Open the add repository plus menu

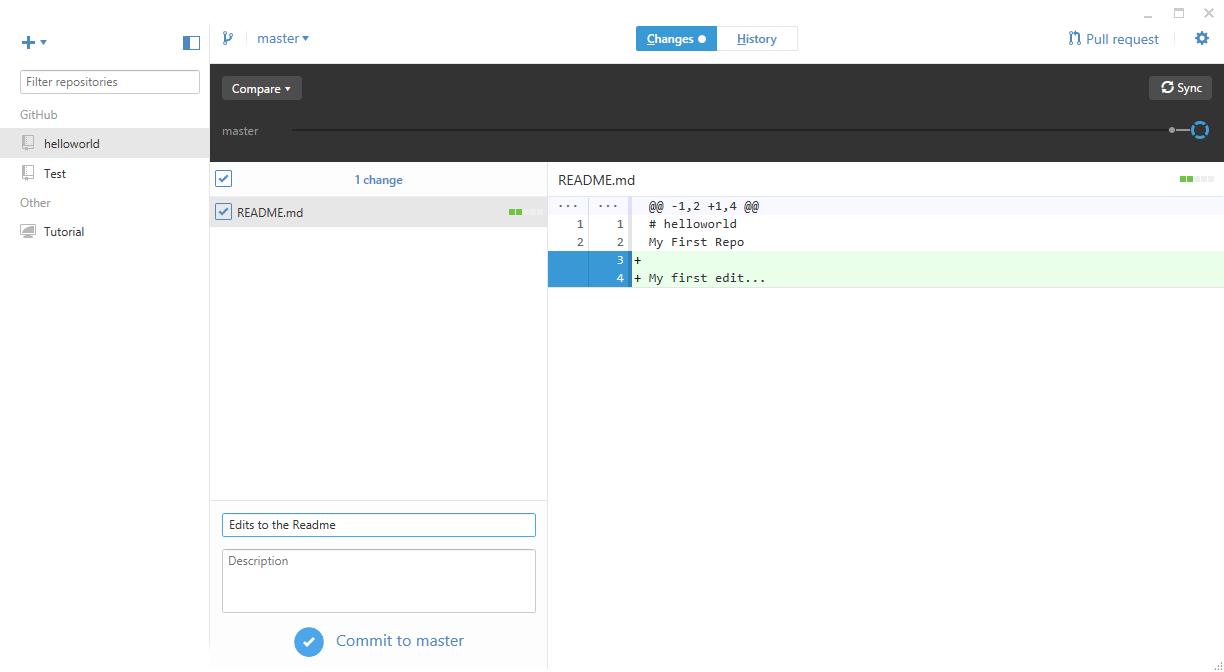[34, 42]
